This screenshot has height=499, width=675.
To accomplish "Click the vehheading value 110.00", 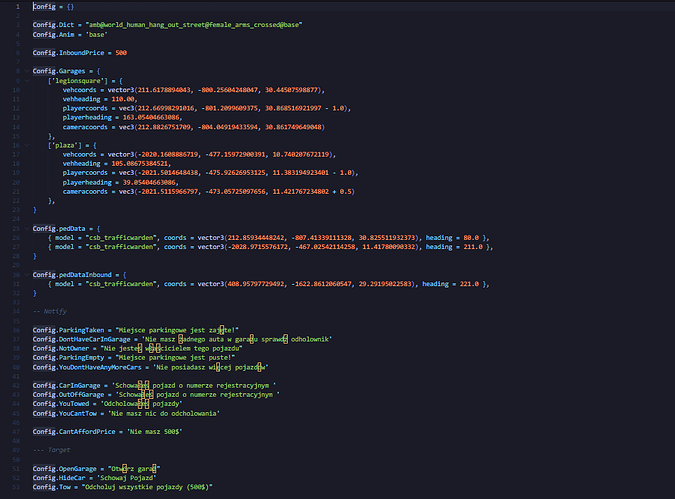I will (118, 99).
